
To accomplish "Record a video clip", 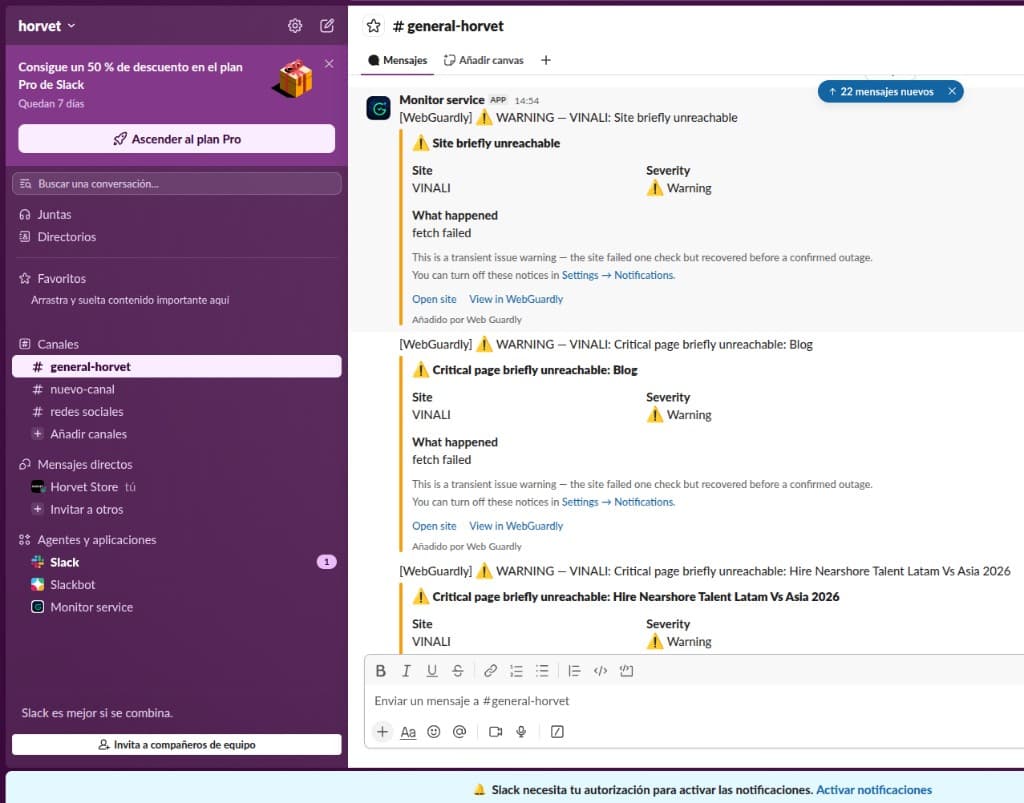I will click(496, 732).
